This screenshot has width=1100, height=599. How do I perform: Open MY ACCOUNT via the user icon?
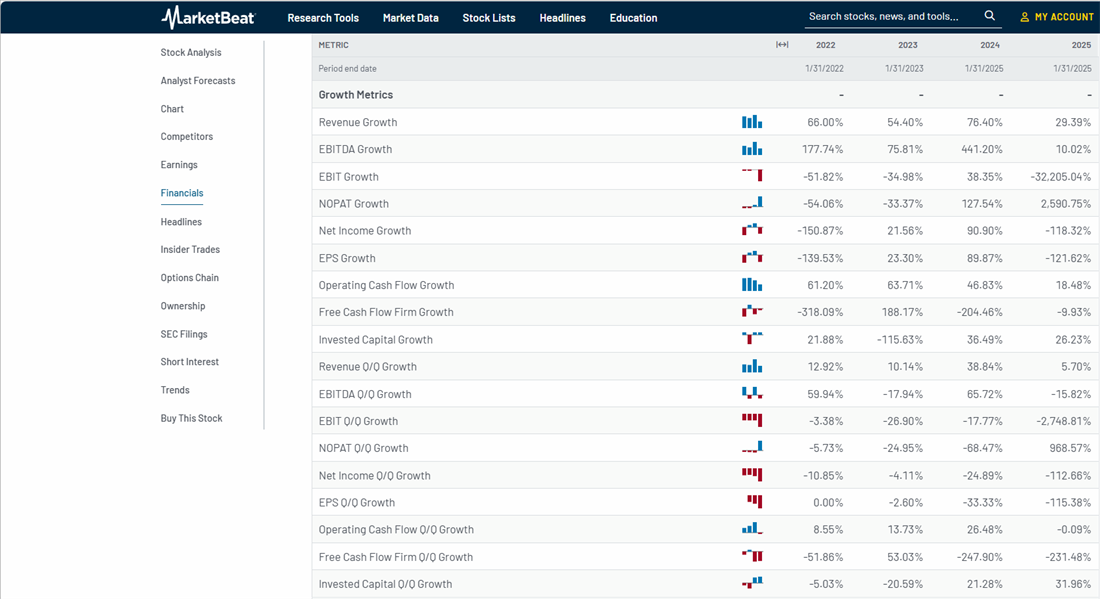tap(1056, 16)
